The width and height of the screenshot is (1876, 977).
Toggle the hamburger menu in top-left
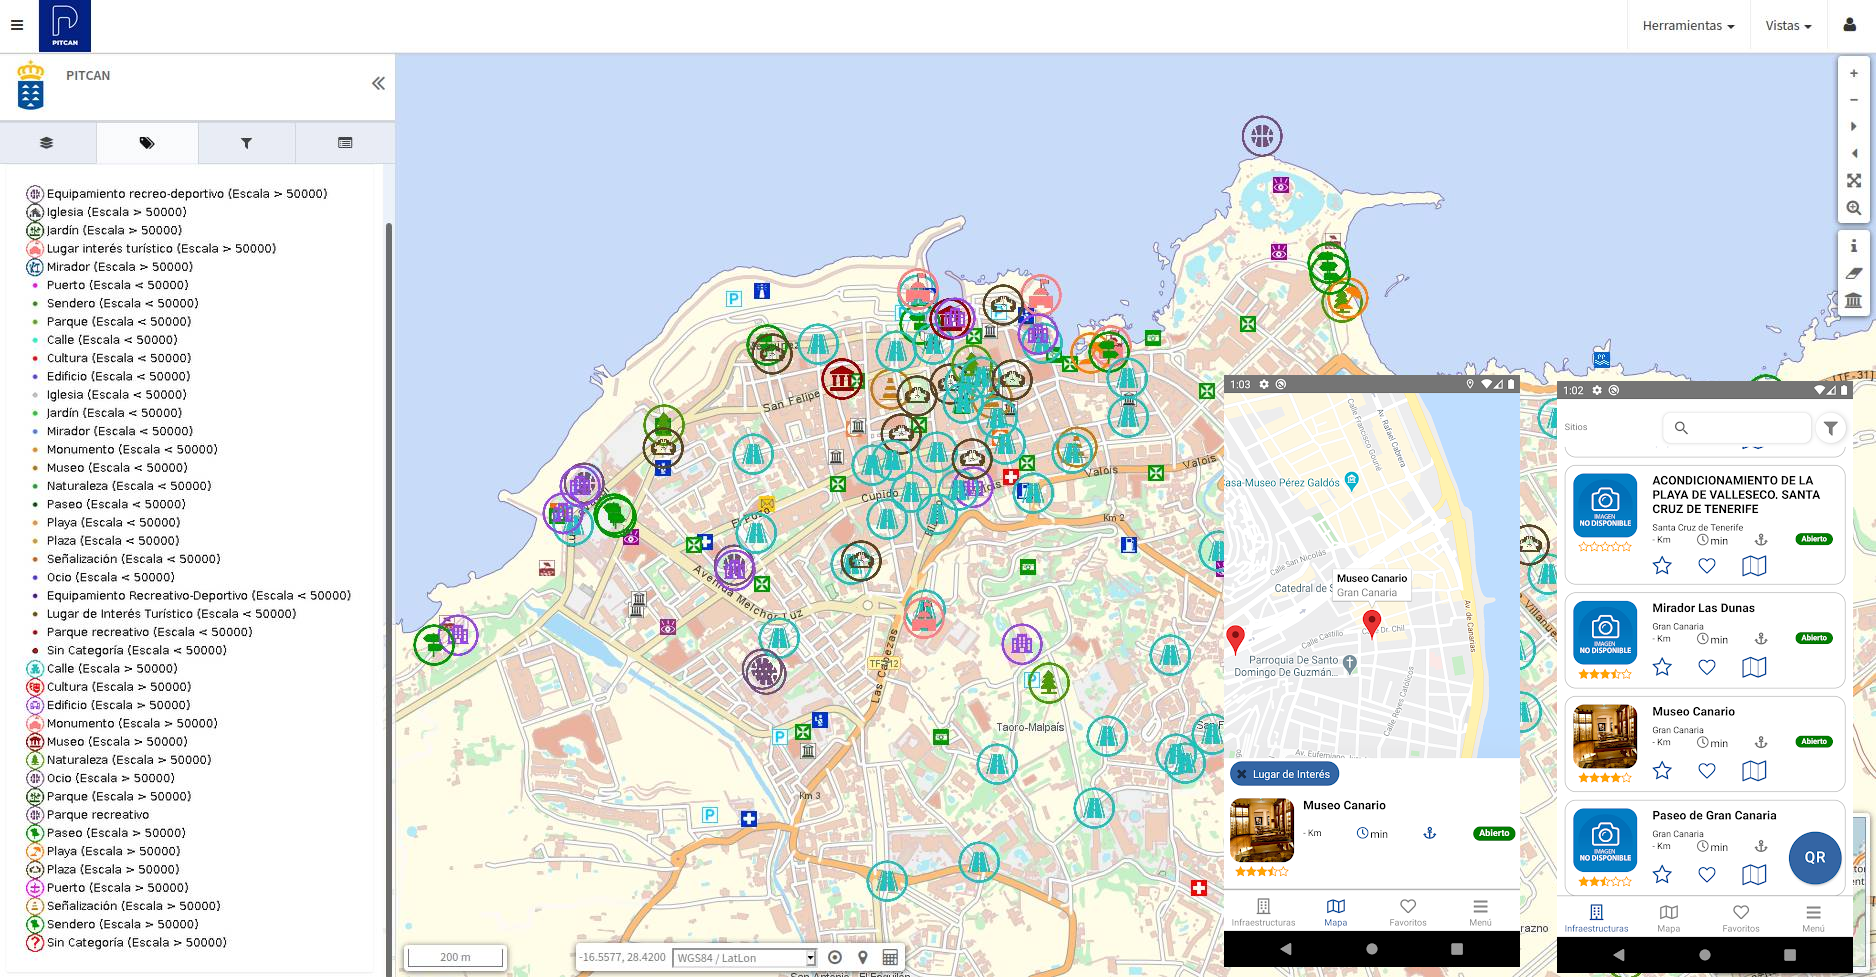(17, 26)
